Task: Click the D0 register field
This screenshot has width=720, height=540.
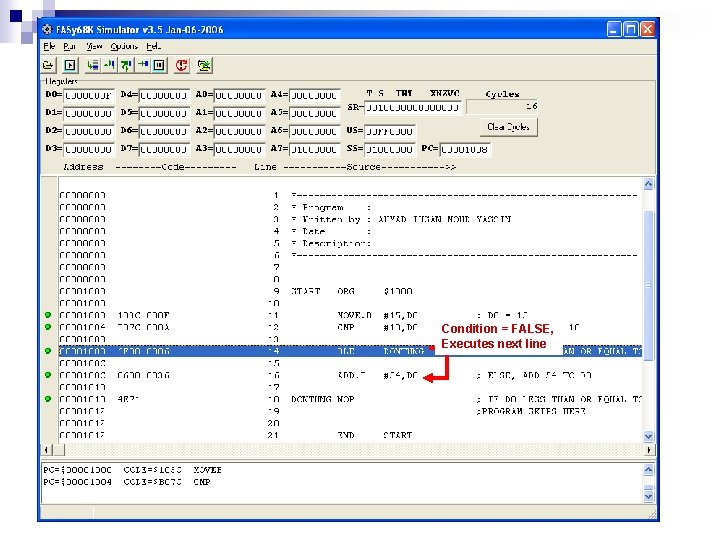Action: click(x=88, y=96)
